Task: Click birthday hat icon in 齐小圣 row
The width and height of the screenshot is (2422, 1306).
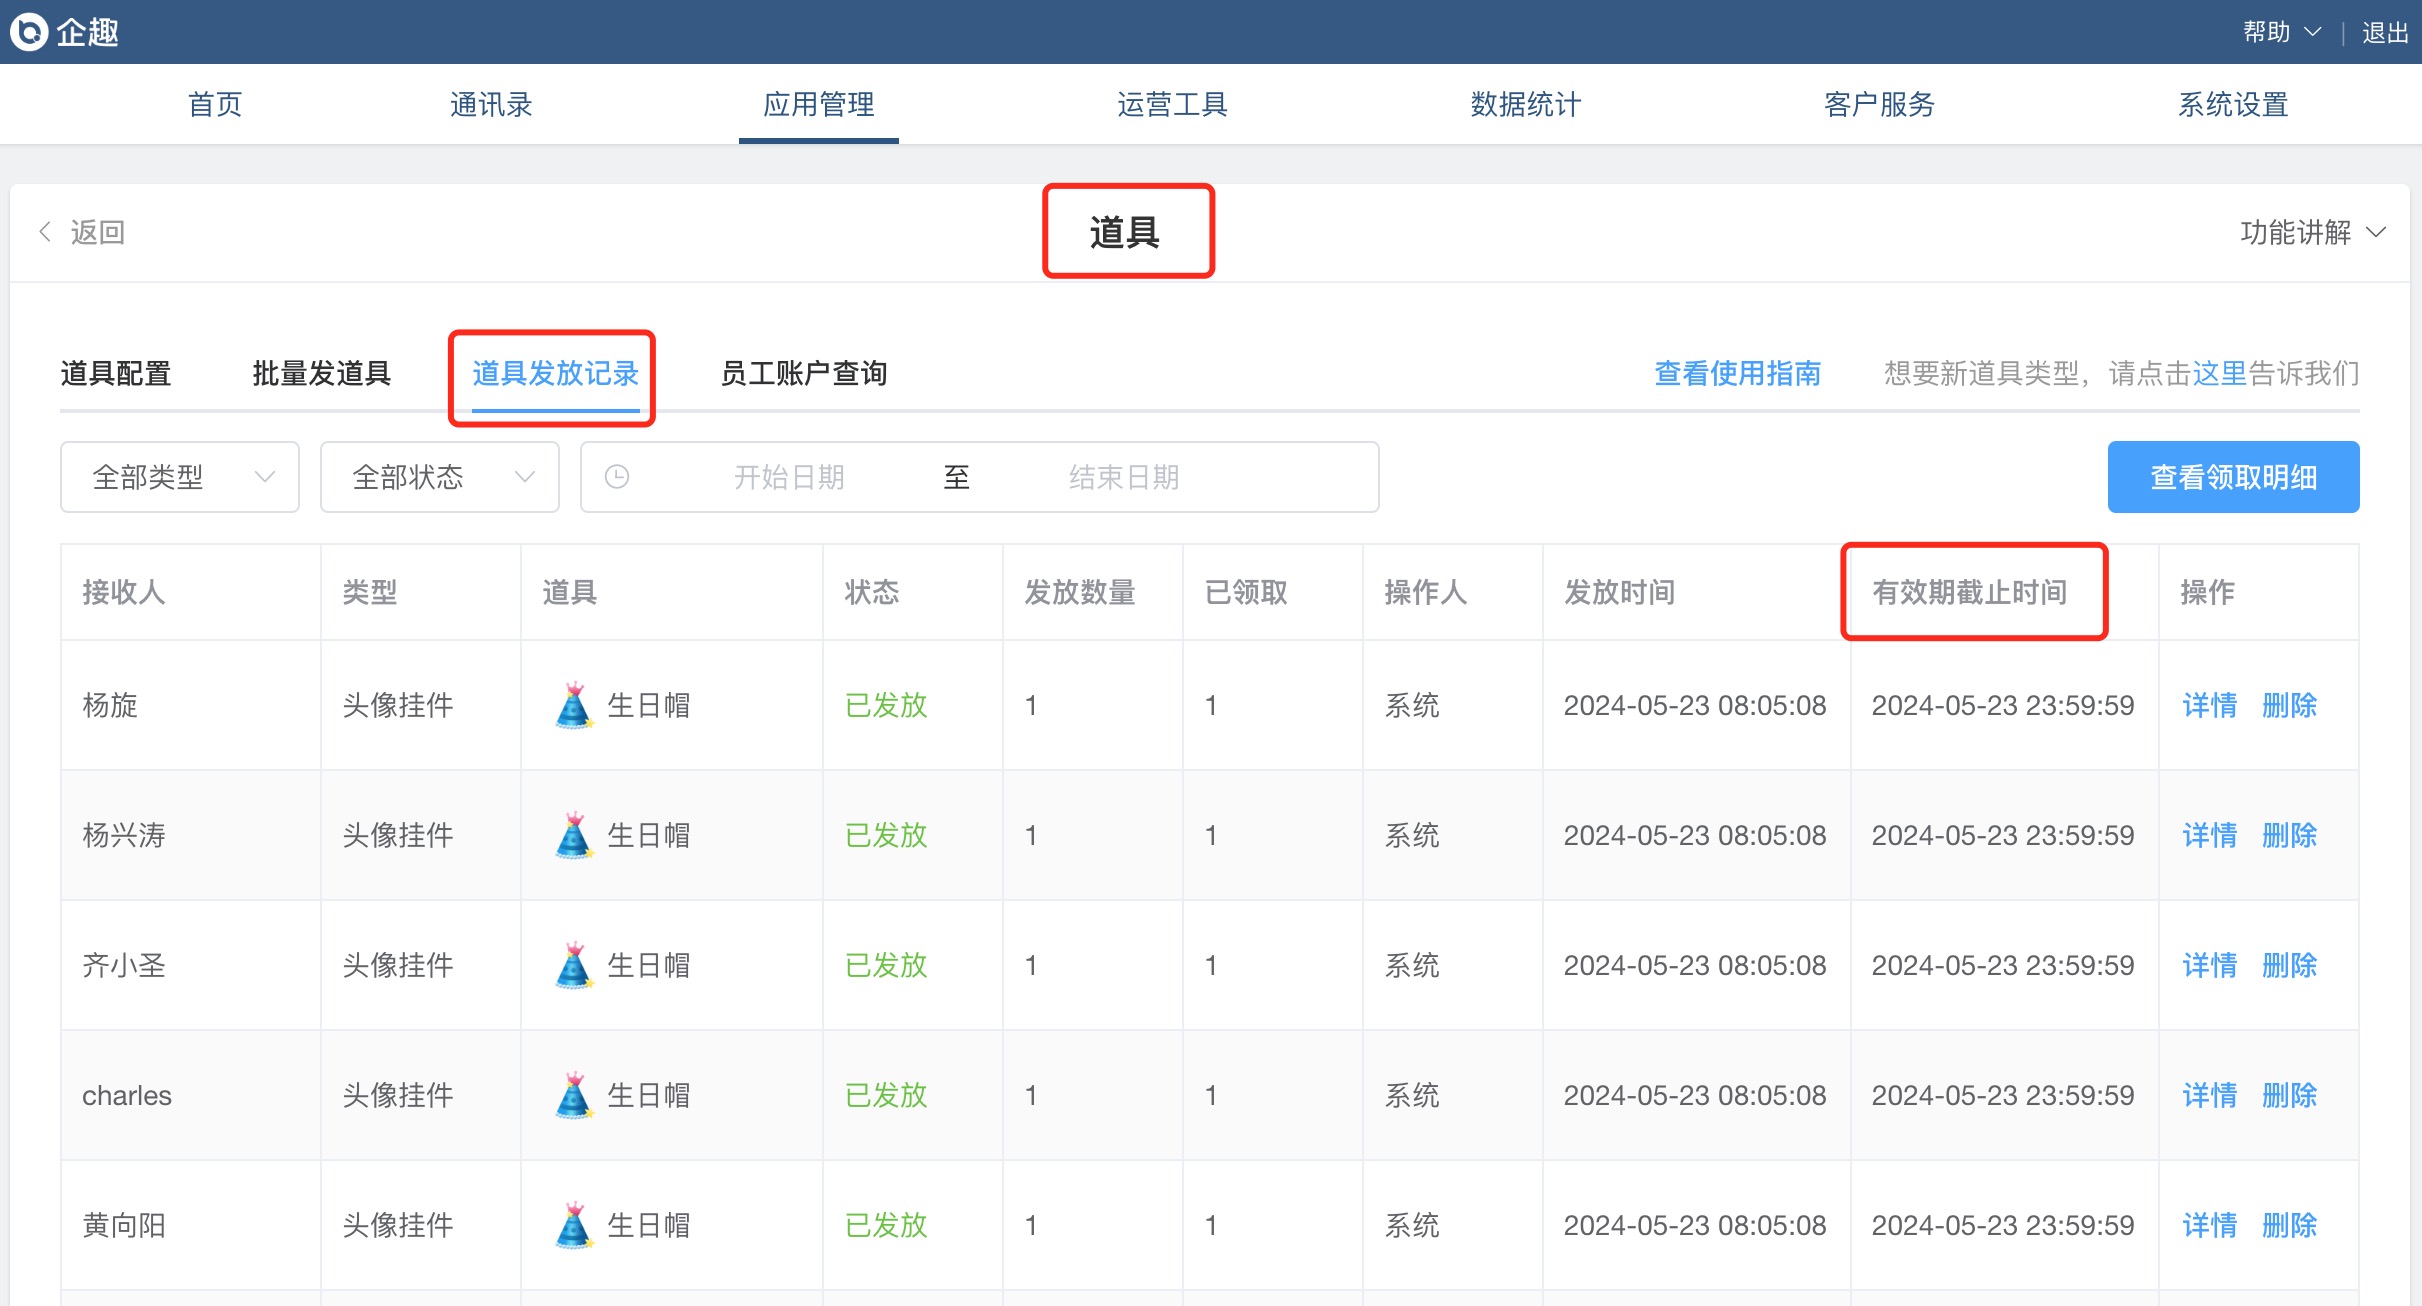Action: click(x=574, y=965)
